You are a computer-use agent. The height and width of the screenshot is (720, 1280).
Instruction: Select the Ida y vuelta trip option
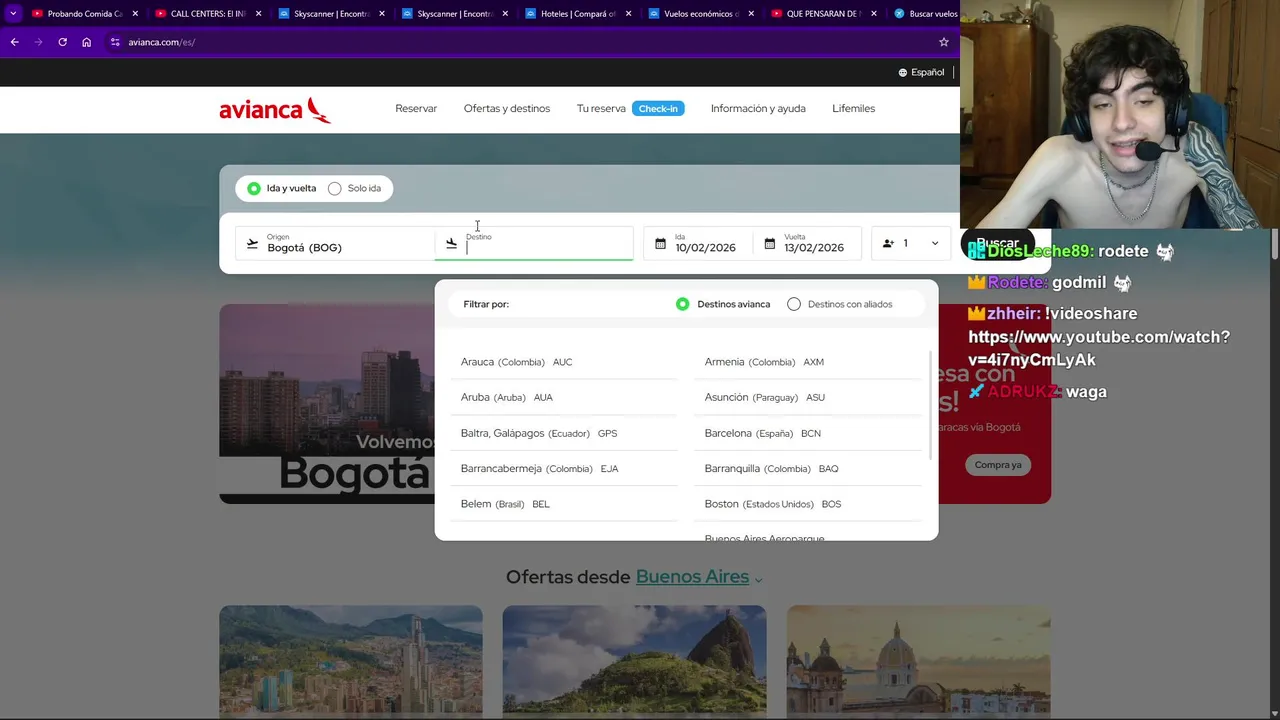point(281,188)
